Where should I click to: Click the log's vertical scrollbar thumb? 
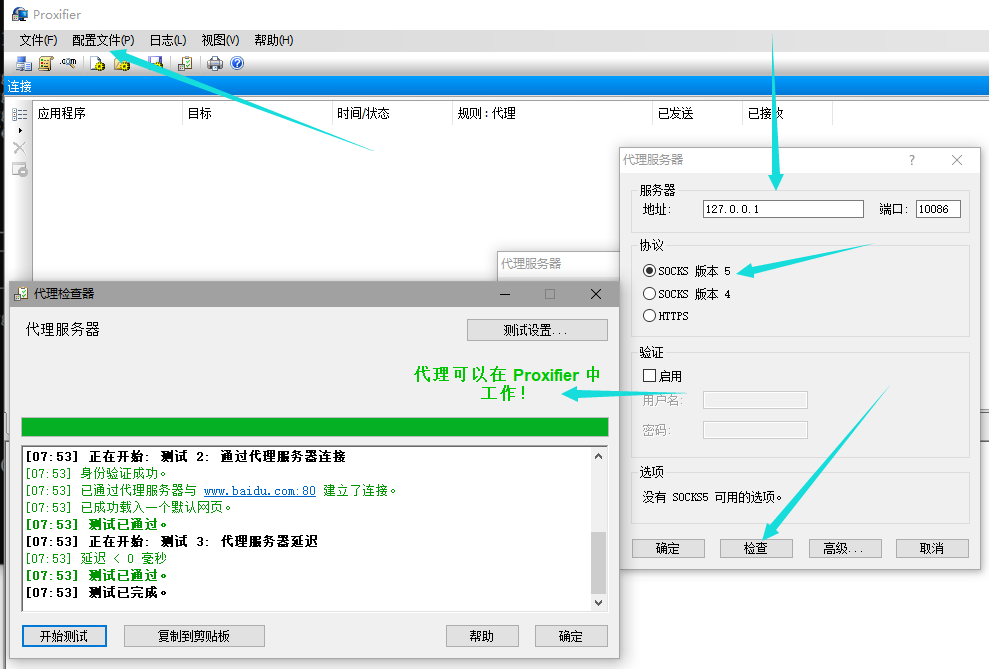pos(599,562)
